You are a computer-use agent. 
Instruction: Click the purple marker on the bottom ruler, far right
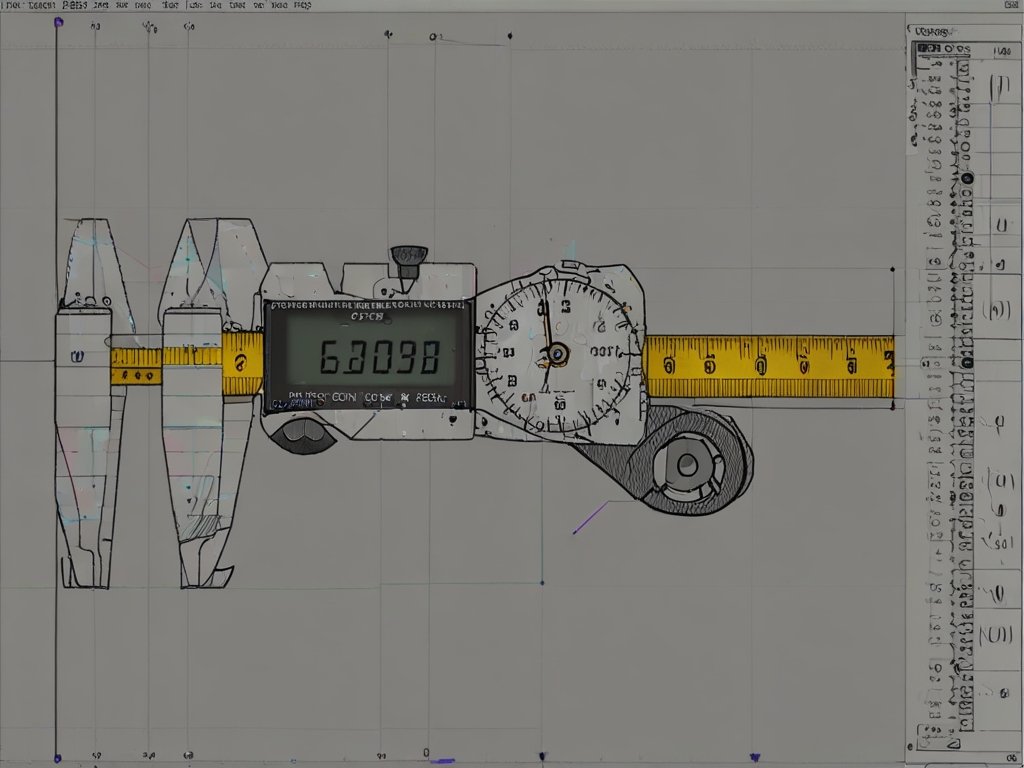click(755, 757)
